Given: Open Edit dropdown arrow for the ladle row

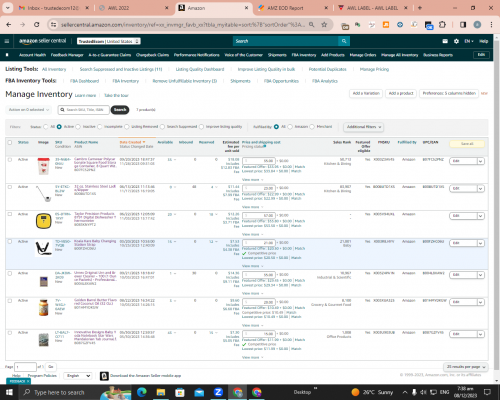Looking at the screenshot, I should coord(480,188).
